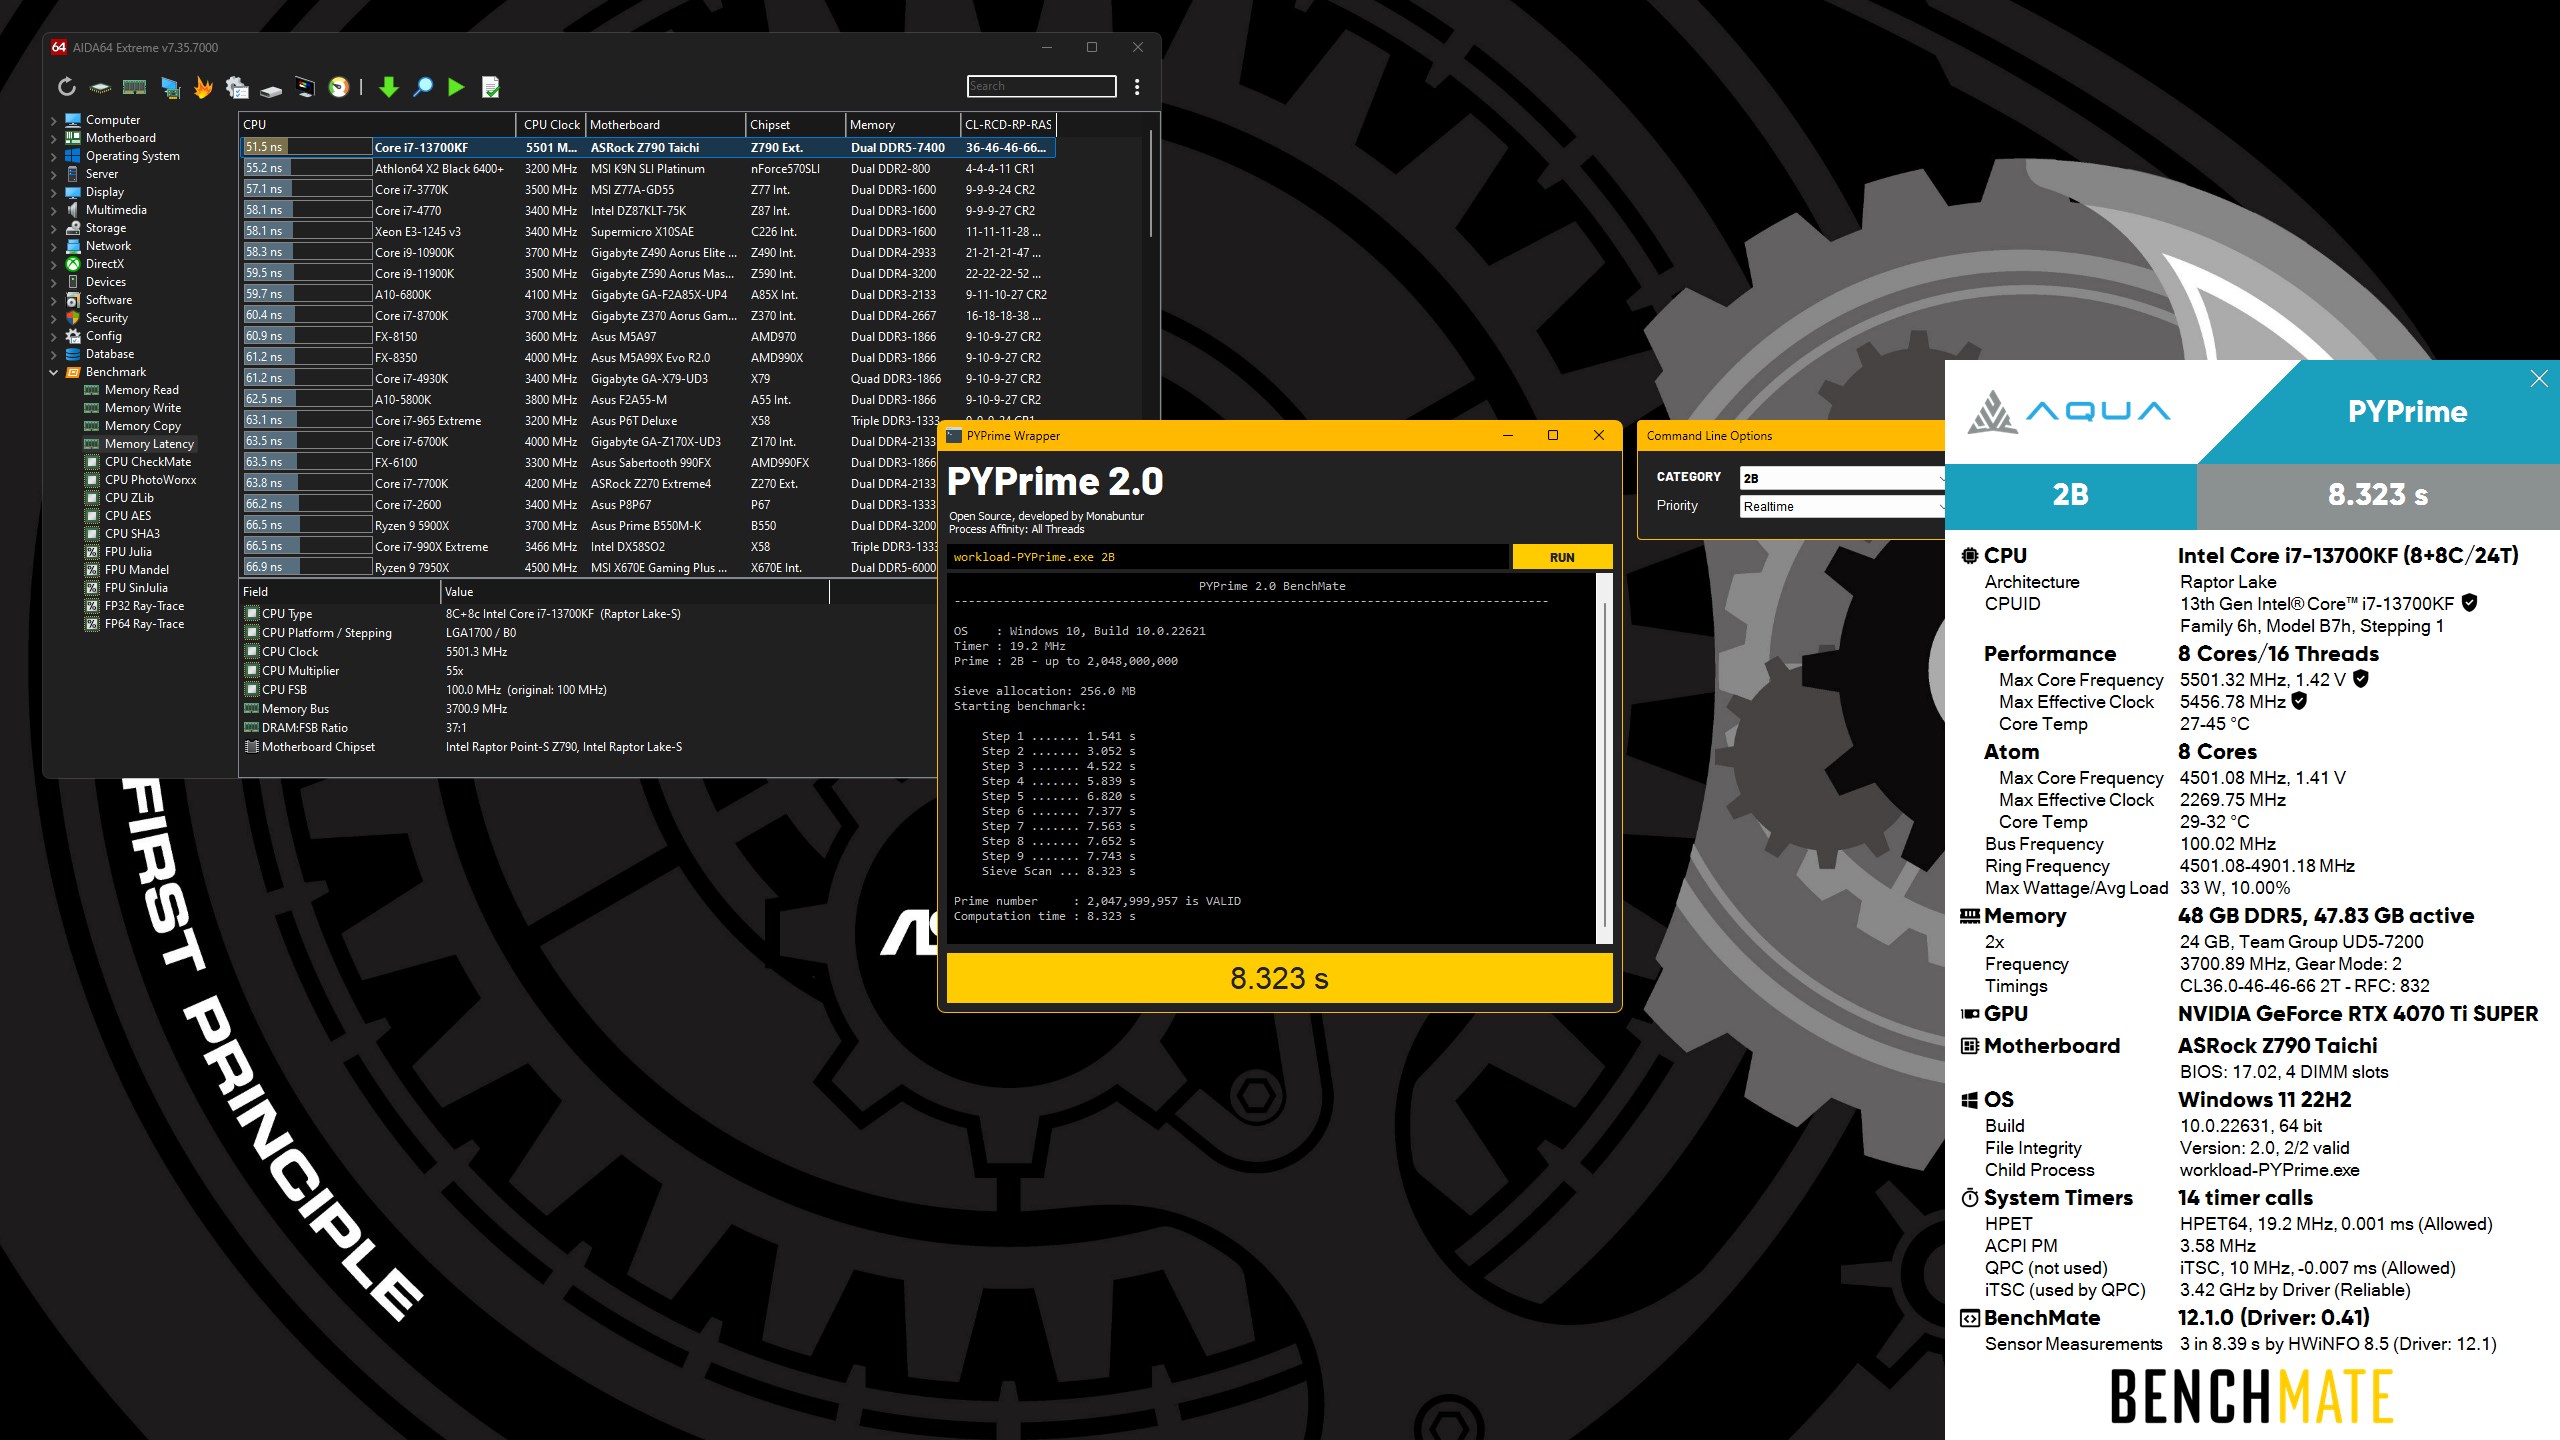
Task: Sort by Chipset column header
Action: click(x=795, y=125)
